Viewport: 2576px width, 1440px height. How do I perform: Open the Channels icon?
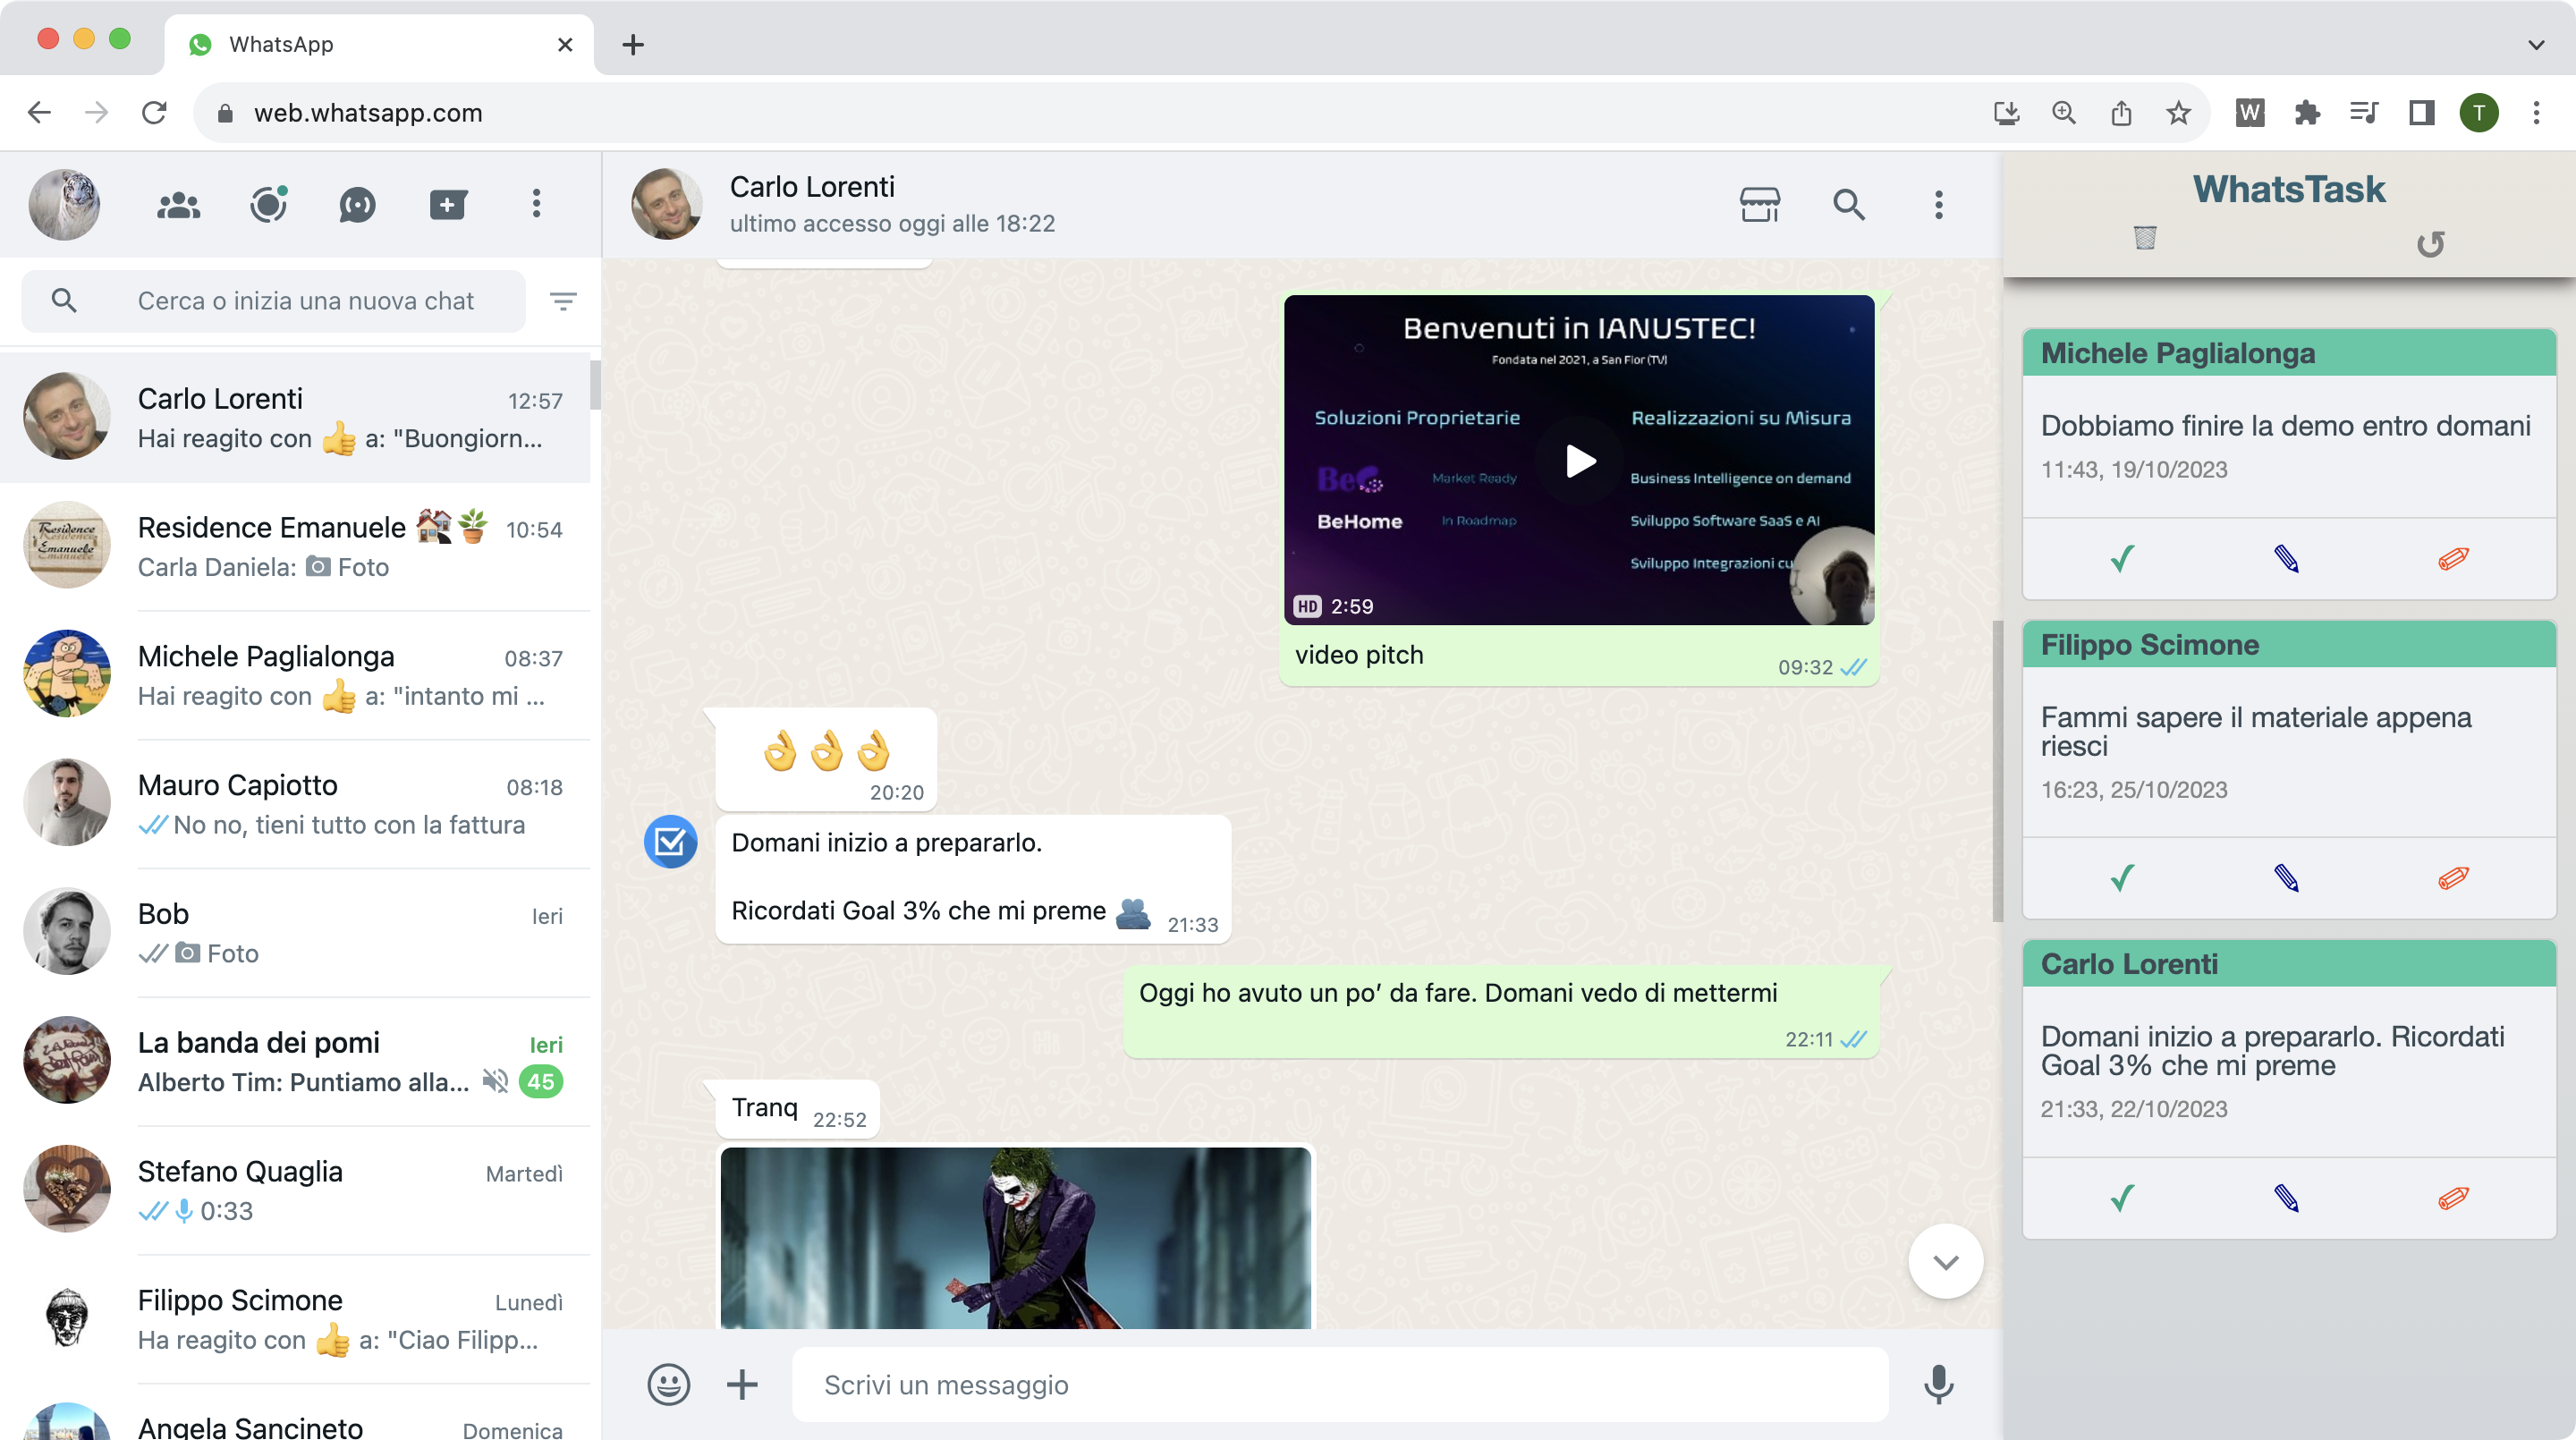tap(357, 205)
